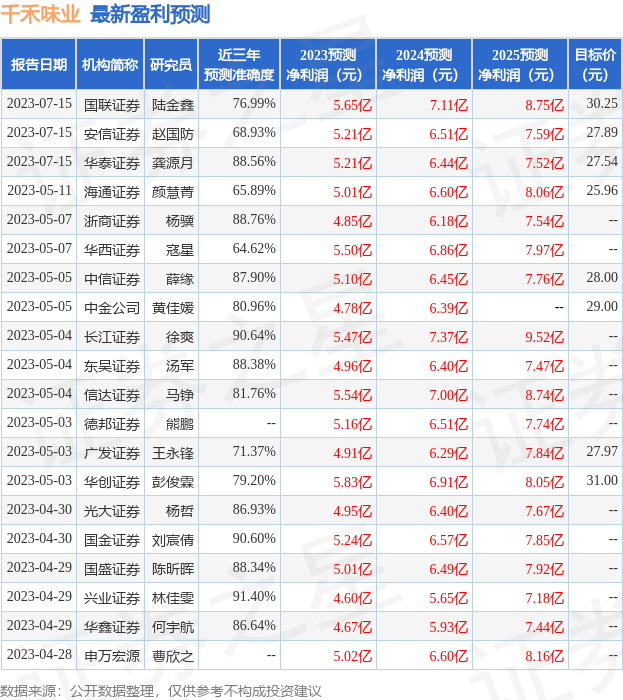Click researcher 陈昕晖
This screenshot has width=623, height=700.
173,569
